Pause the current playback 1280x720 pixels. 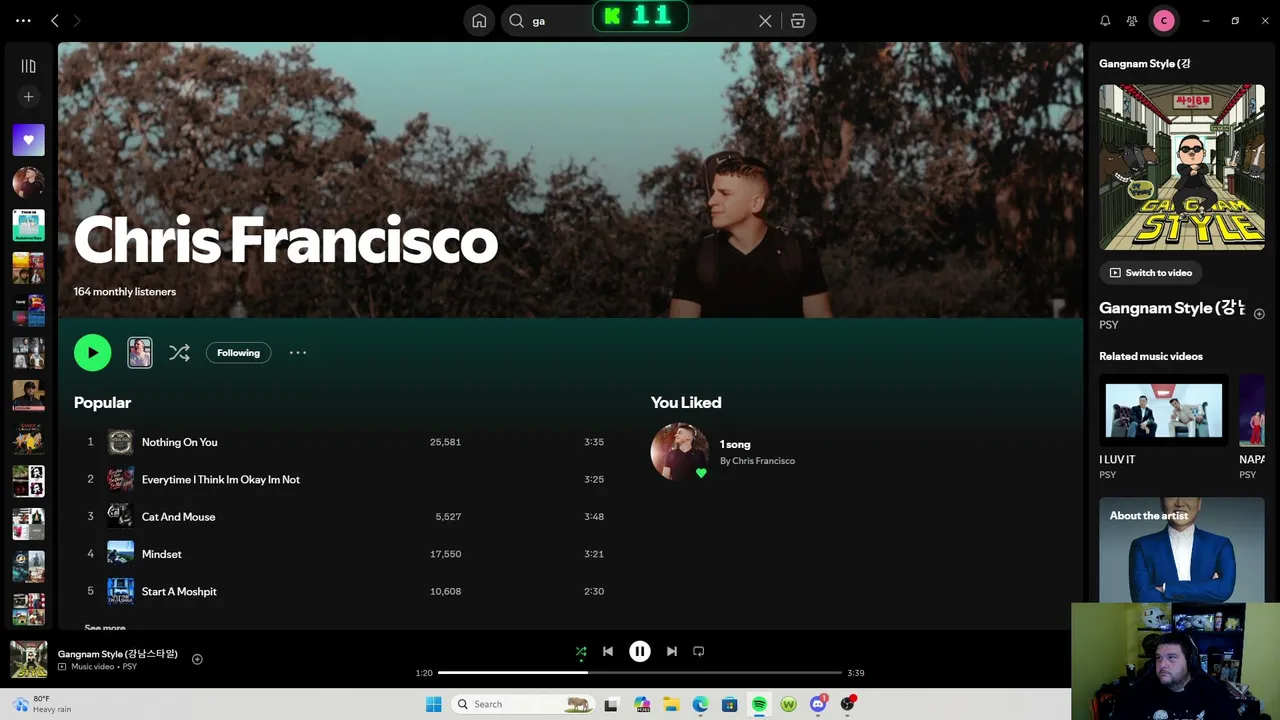point(640,652)
